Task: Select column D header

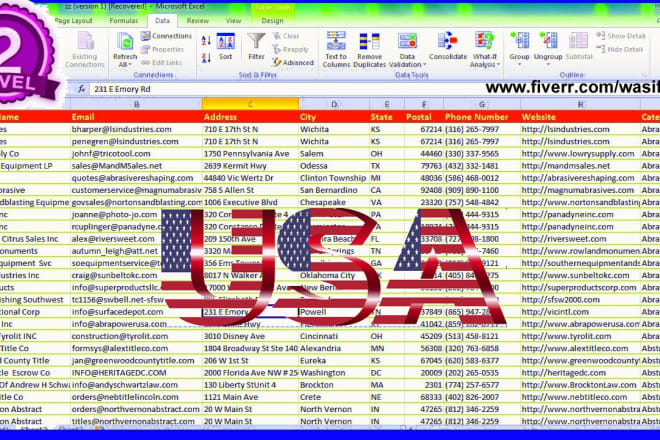Action: (x=334, y=104)
